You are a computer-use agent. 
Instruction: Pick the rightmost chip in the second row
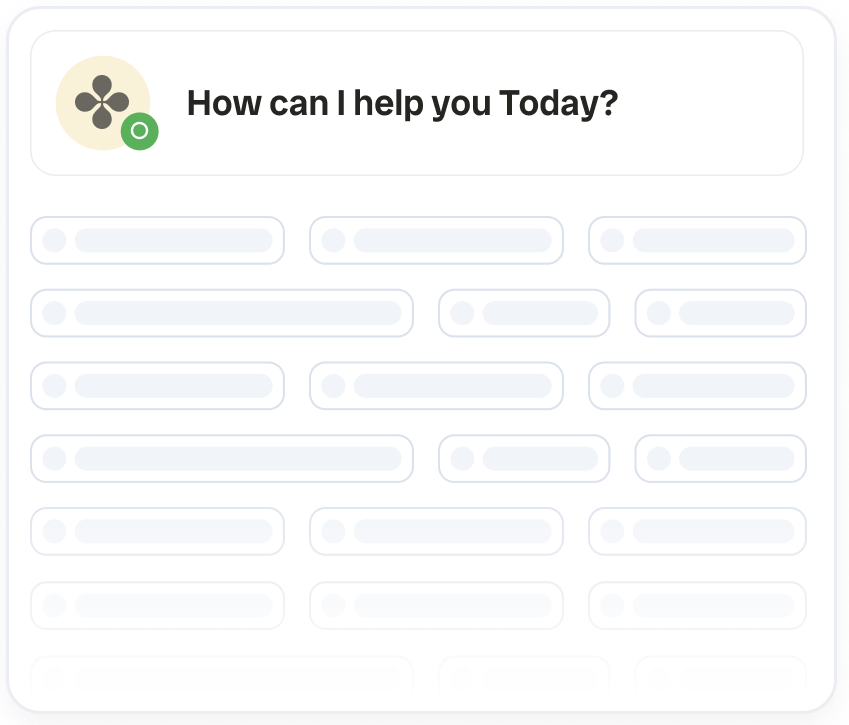click(720, 313)
